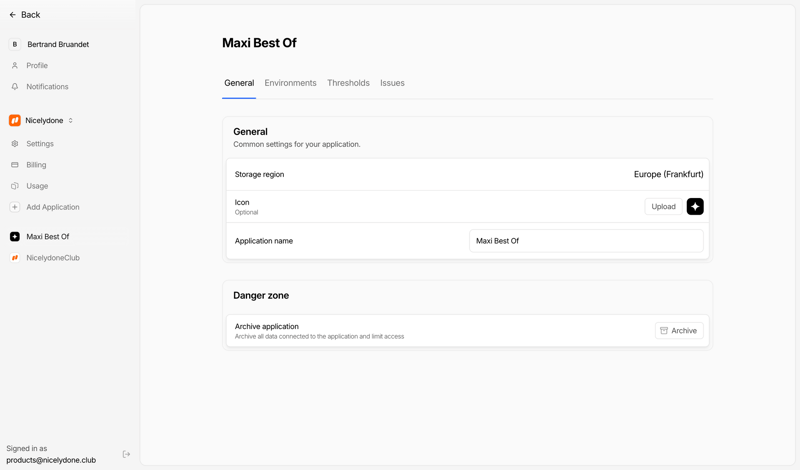Click the sign out icon
The image size is (800, 470).
click(126, 454)
